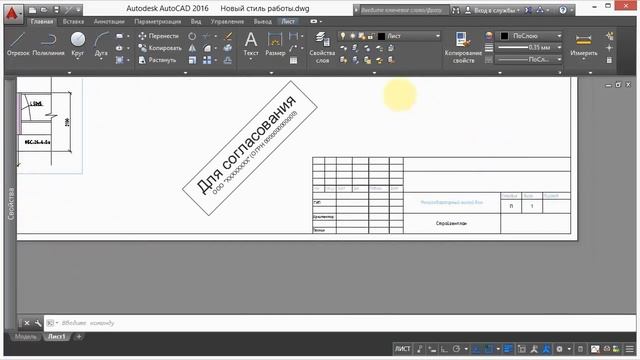Switch to the Модель layout tab
640x360 pixels.
tap(25, 337)
